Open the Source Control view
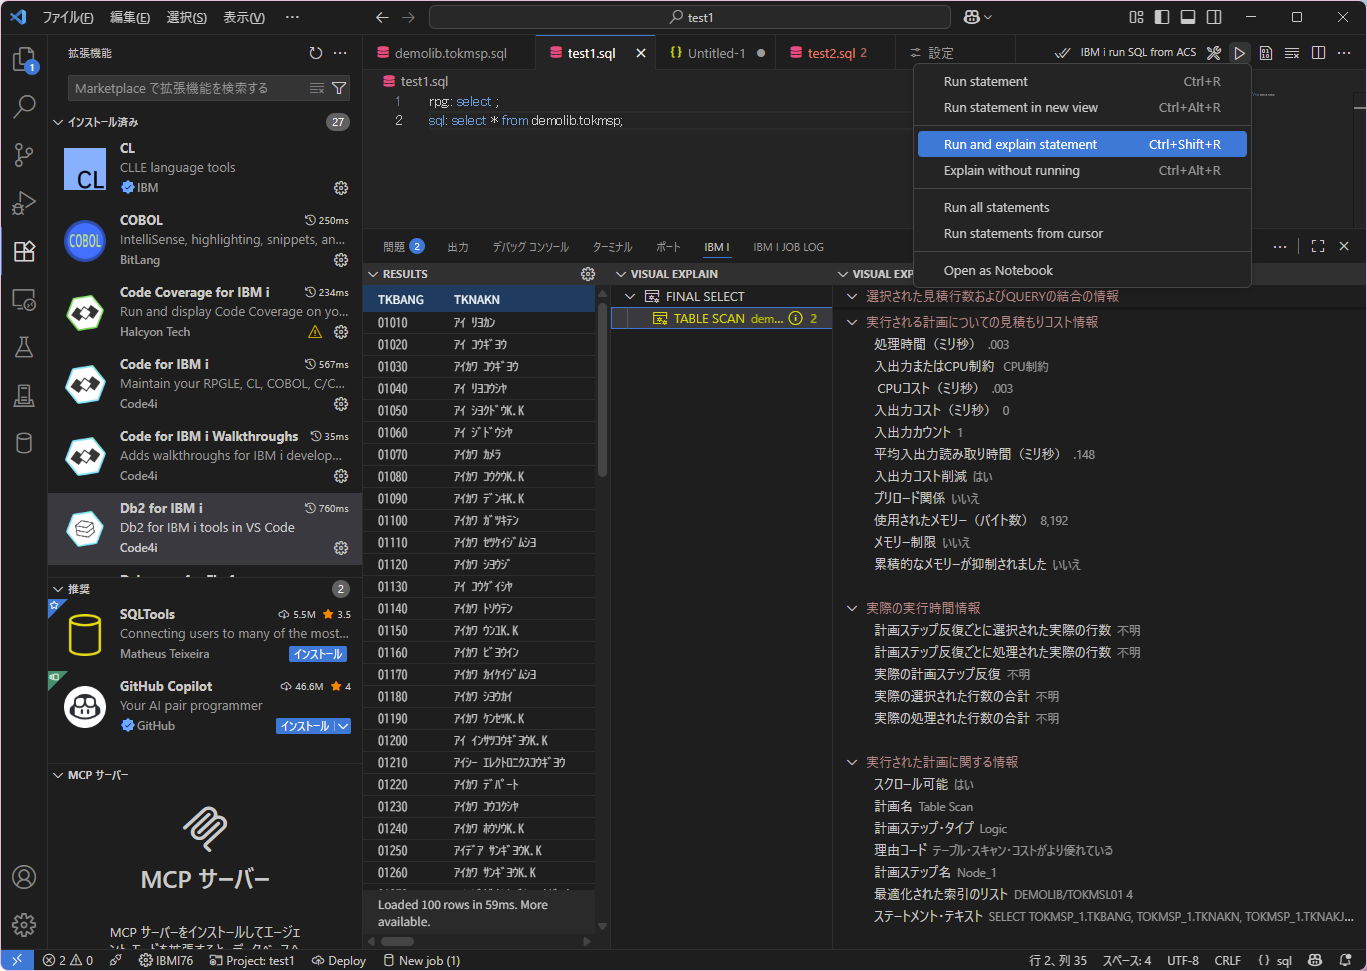Viewport: 1367px width, 971px height. coord(24,154)
